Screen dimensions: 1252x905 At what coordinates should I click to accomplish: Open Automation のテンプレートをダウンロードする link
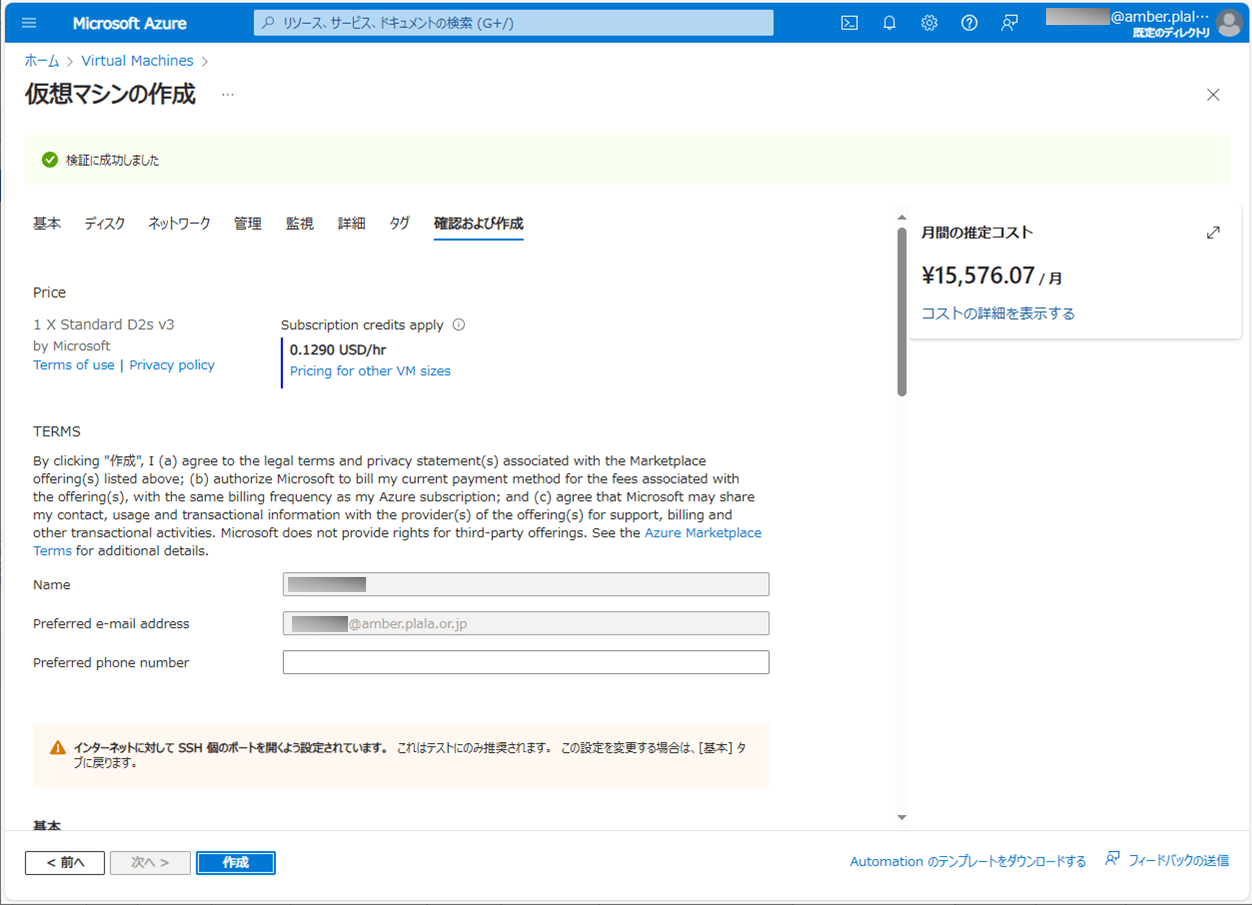coord(968,861)
